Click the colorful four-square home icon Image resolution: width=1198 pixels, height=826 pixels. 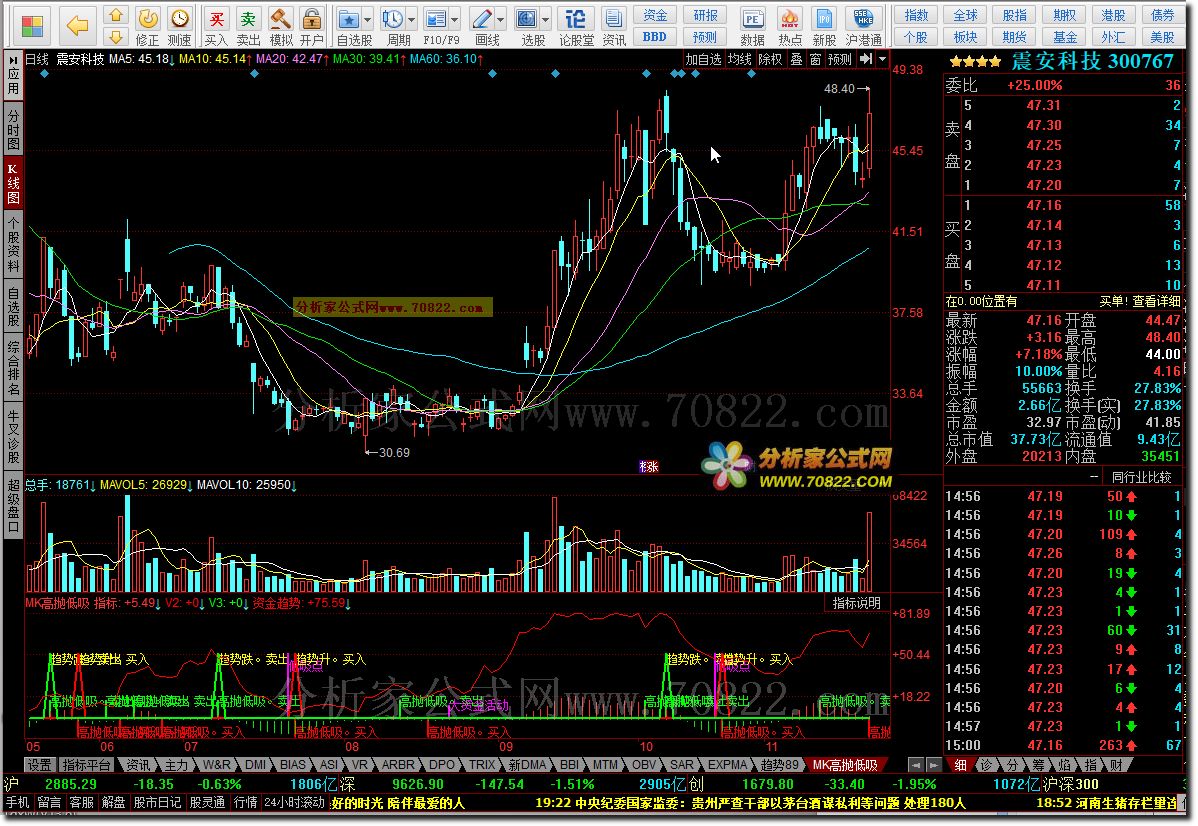tap(32, 26)
